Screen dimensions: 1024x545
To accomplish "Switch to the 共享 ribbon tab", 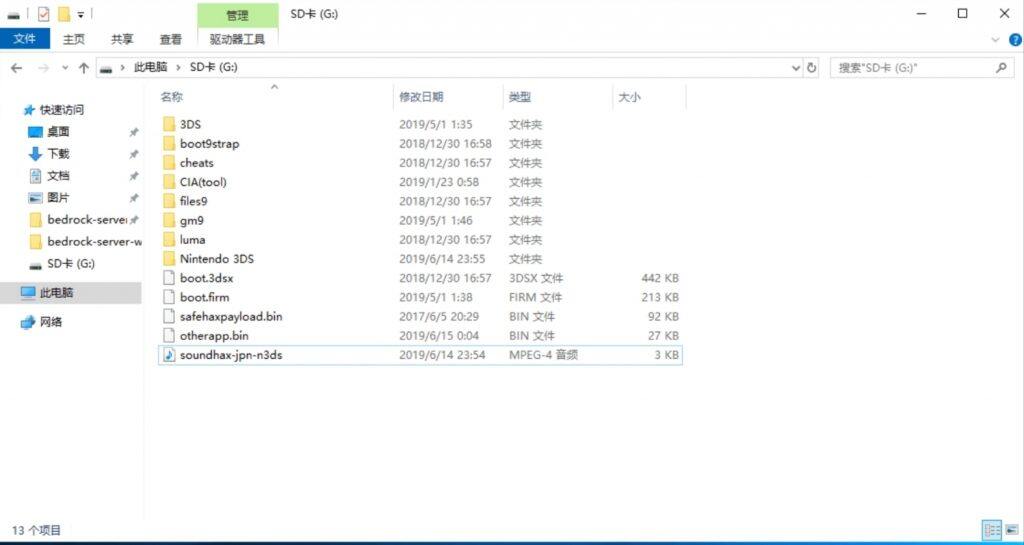I will pos(122,39).
